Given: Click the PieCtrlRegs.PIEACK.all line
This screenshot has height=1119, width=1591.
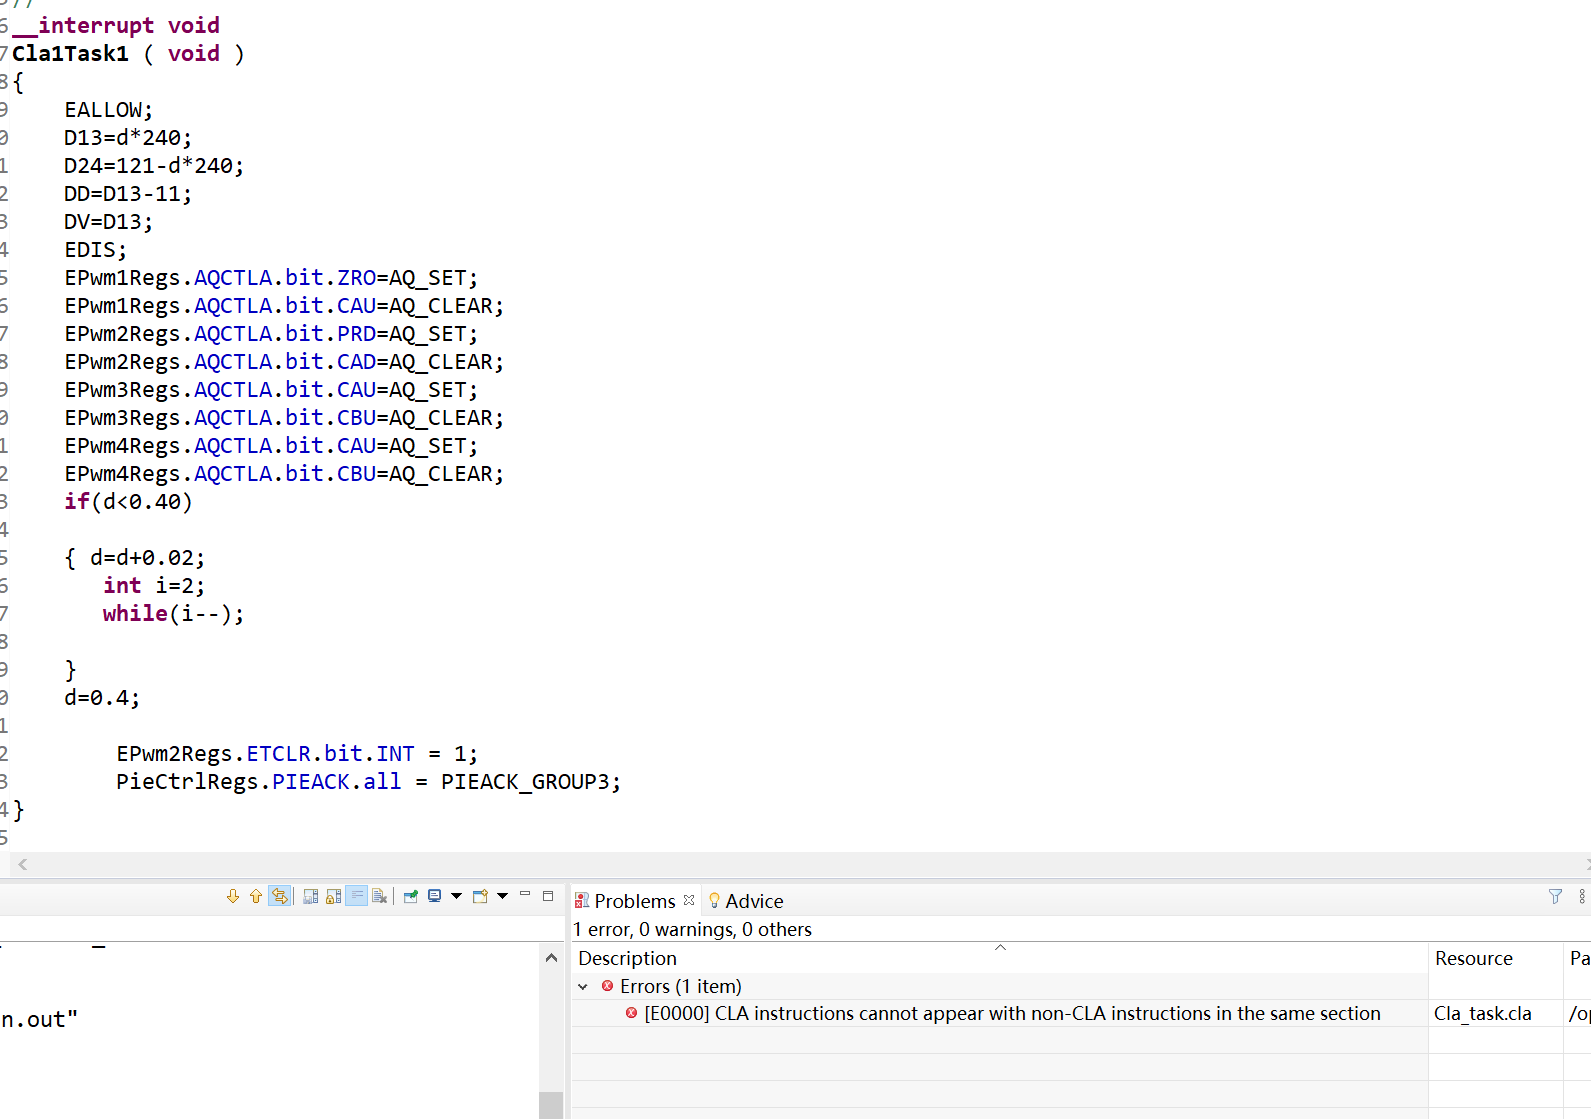Looking at the screenshot, I should tap(368, 782).
